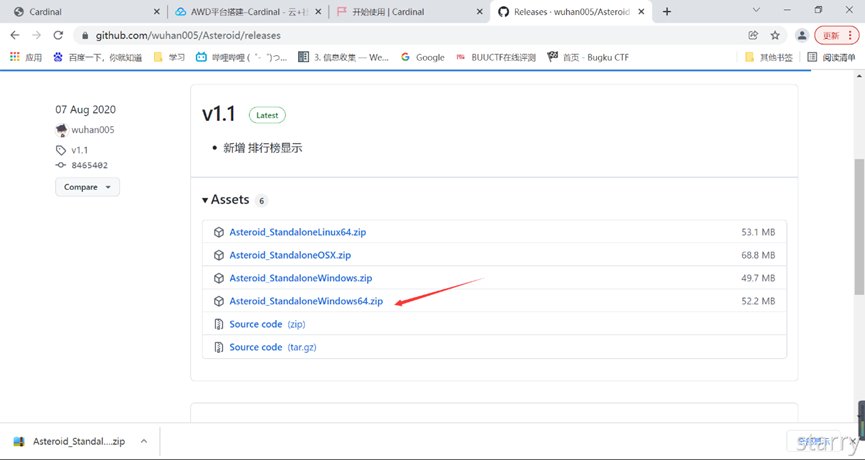Open the 应用 apps bookmark
865x460 pixels.
[x=26, y=57]
